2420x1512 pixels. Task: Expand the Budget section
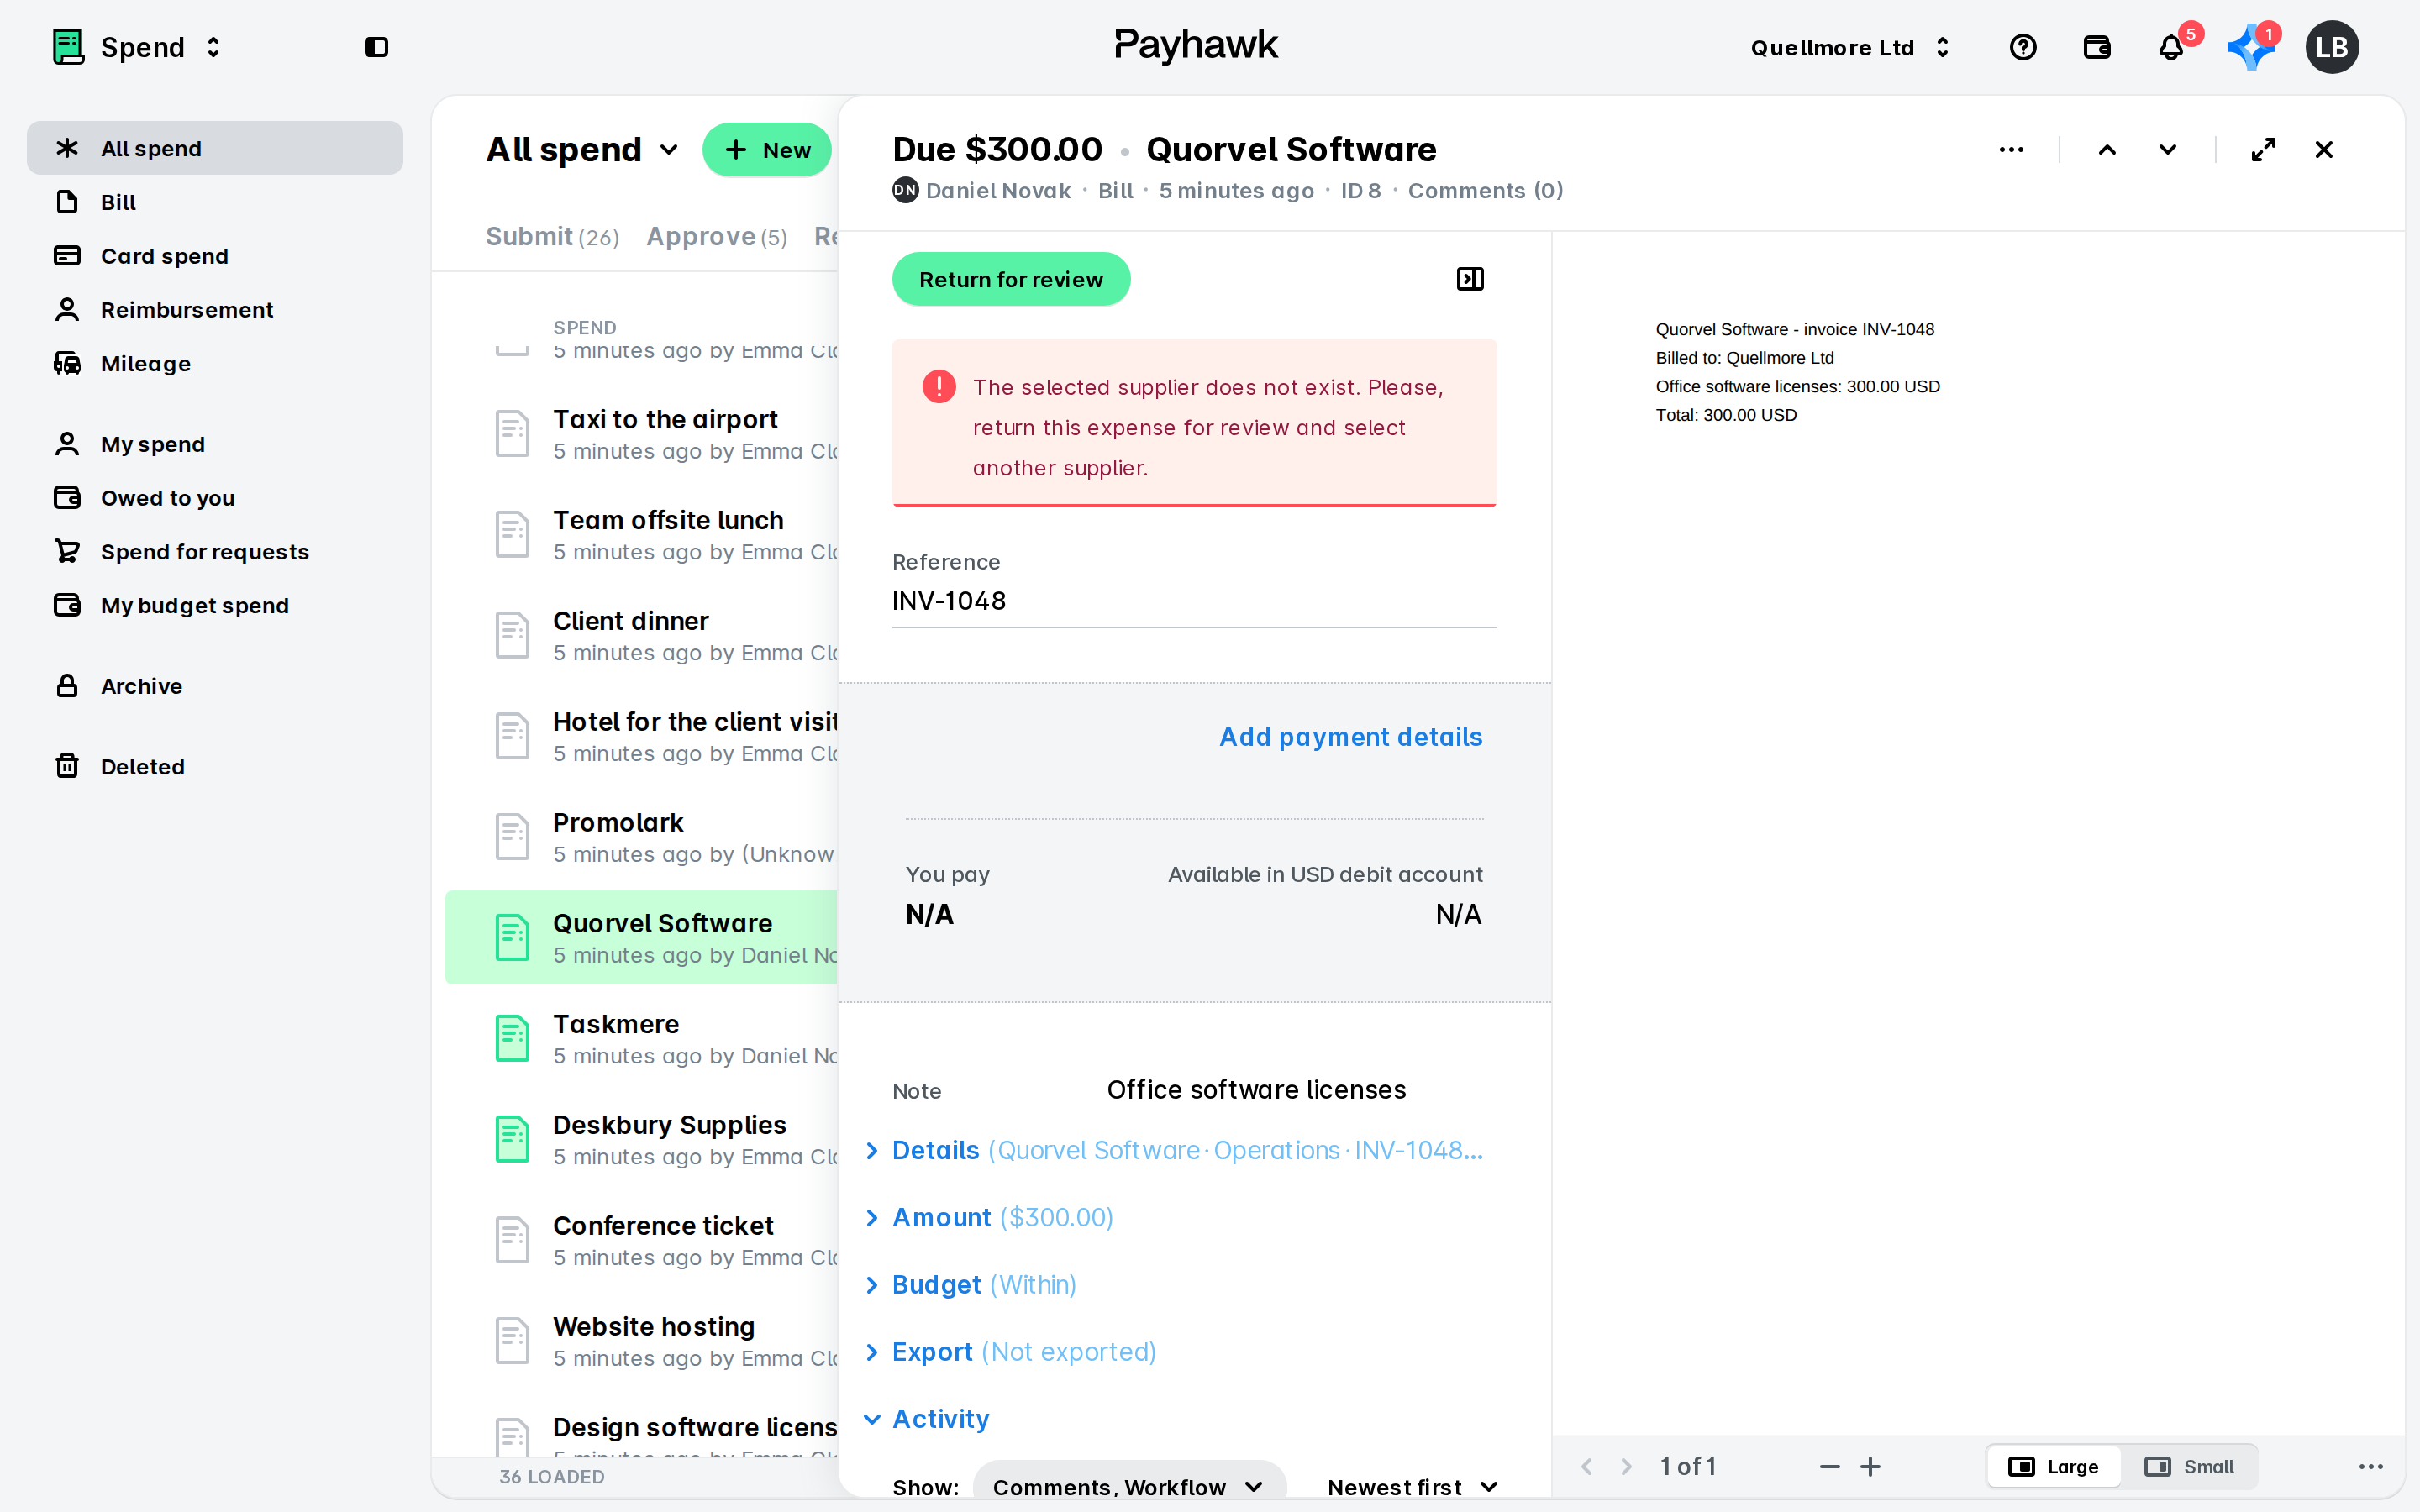coord(971,1284)
